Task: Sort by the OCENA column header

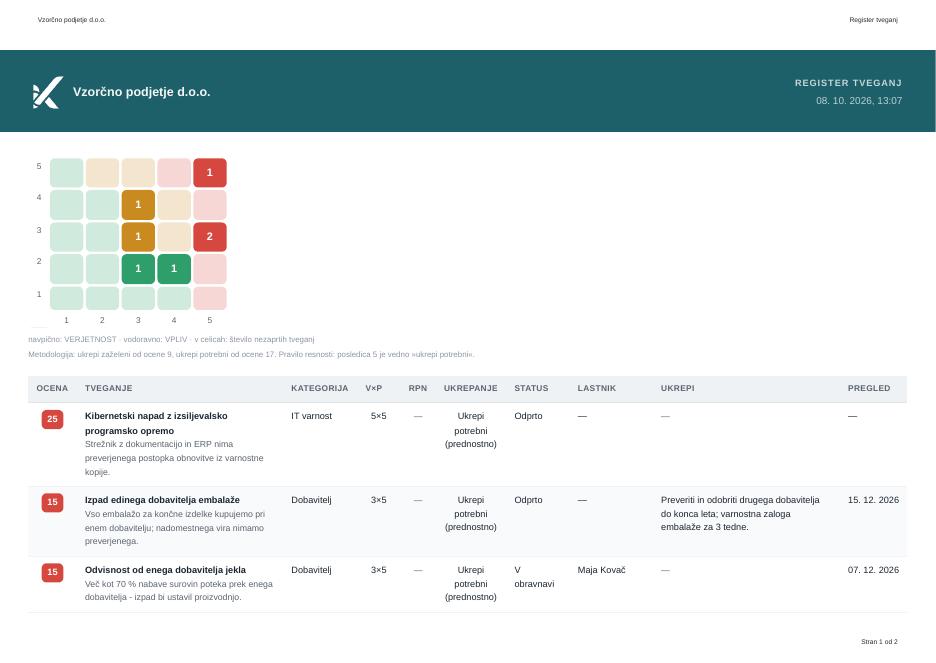Action: [x=52, y=388]
